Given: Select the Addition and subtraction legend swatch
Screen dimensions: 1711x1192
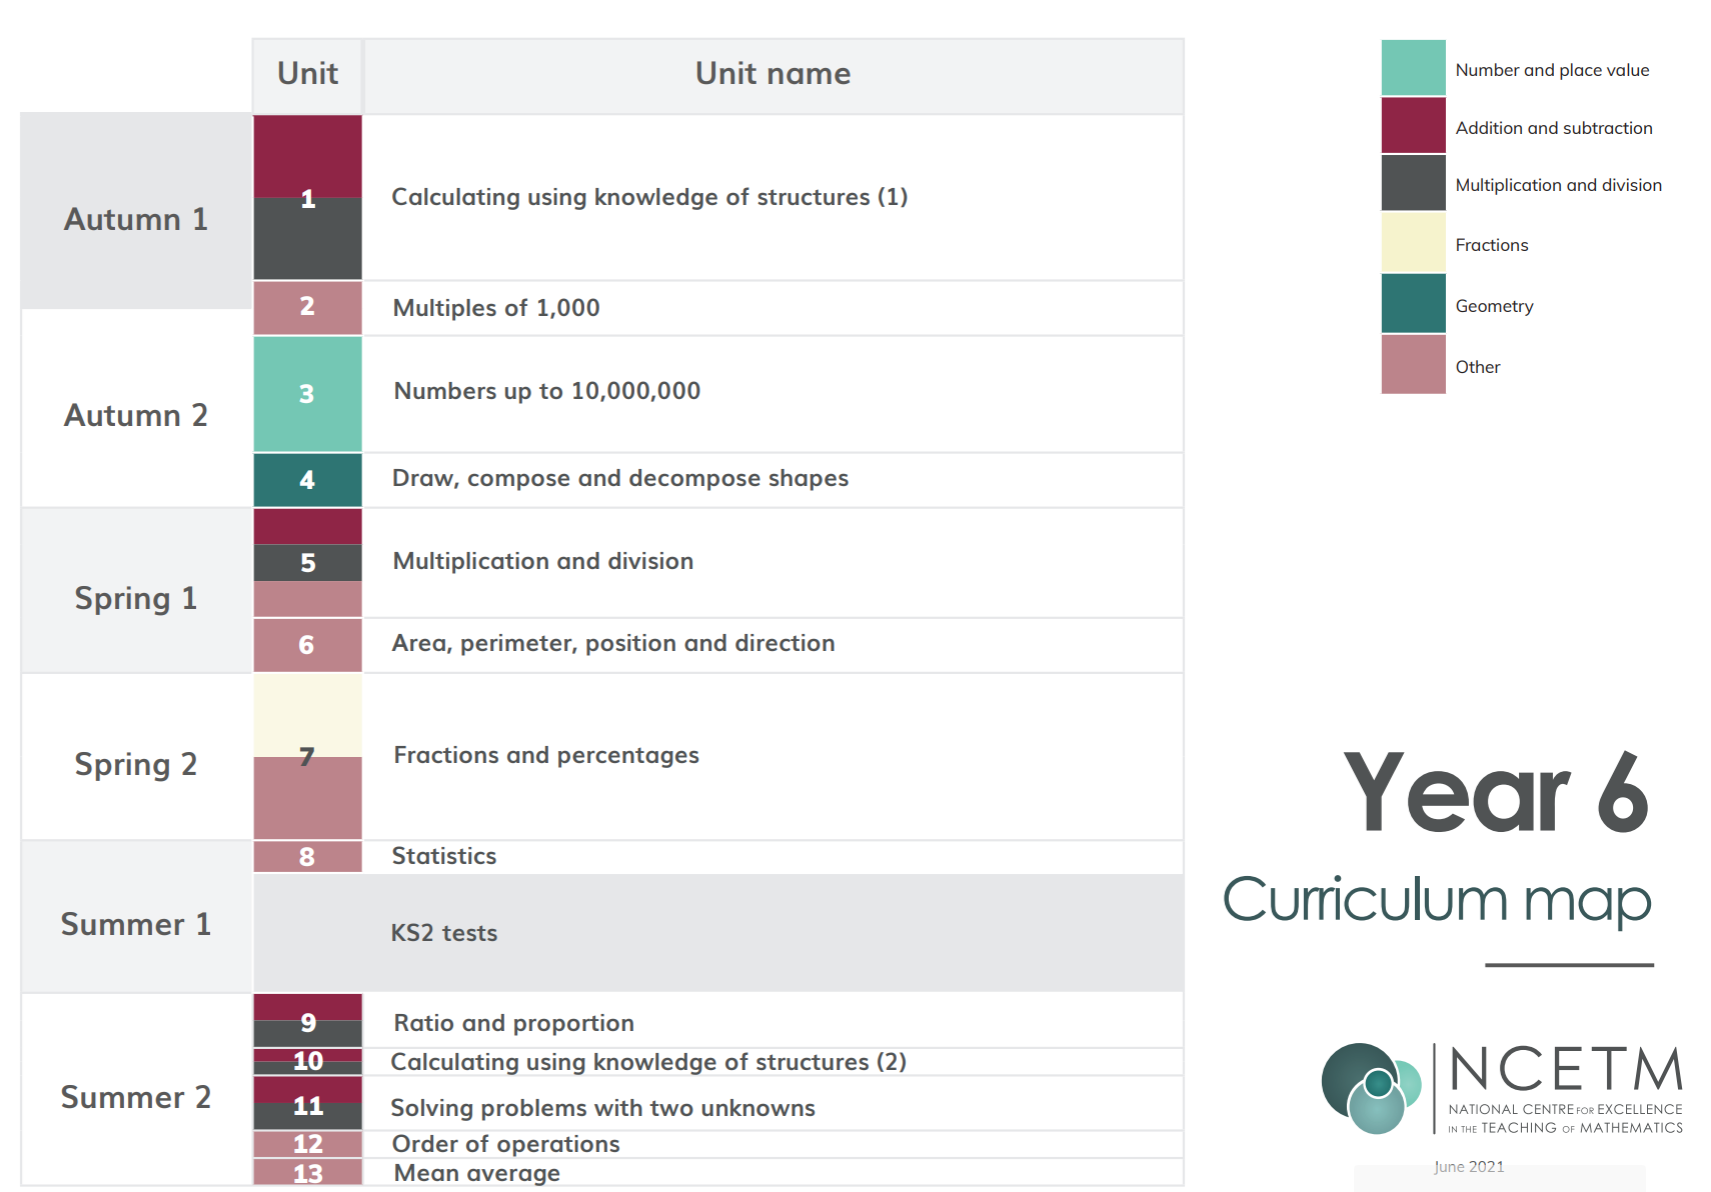Looking at the screenshot, I should pyautogui.click(x=1413, y=126).
